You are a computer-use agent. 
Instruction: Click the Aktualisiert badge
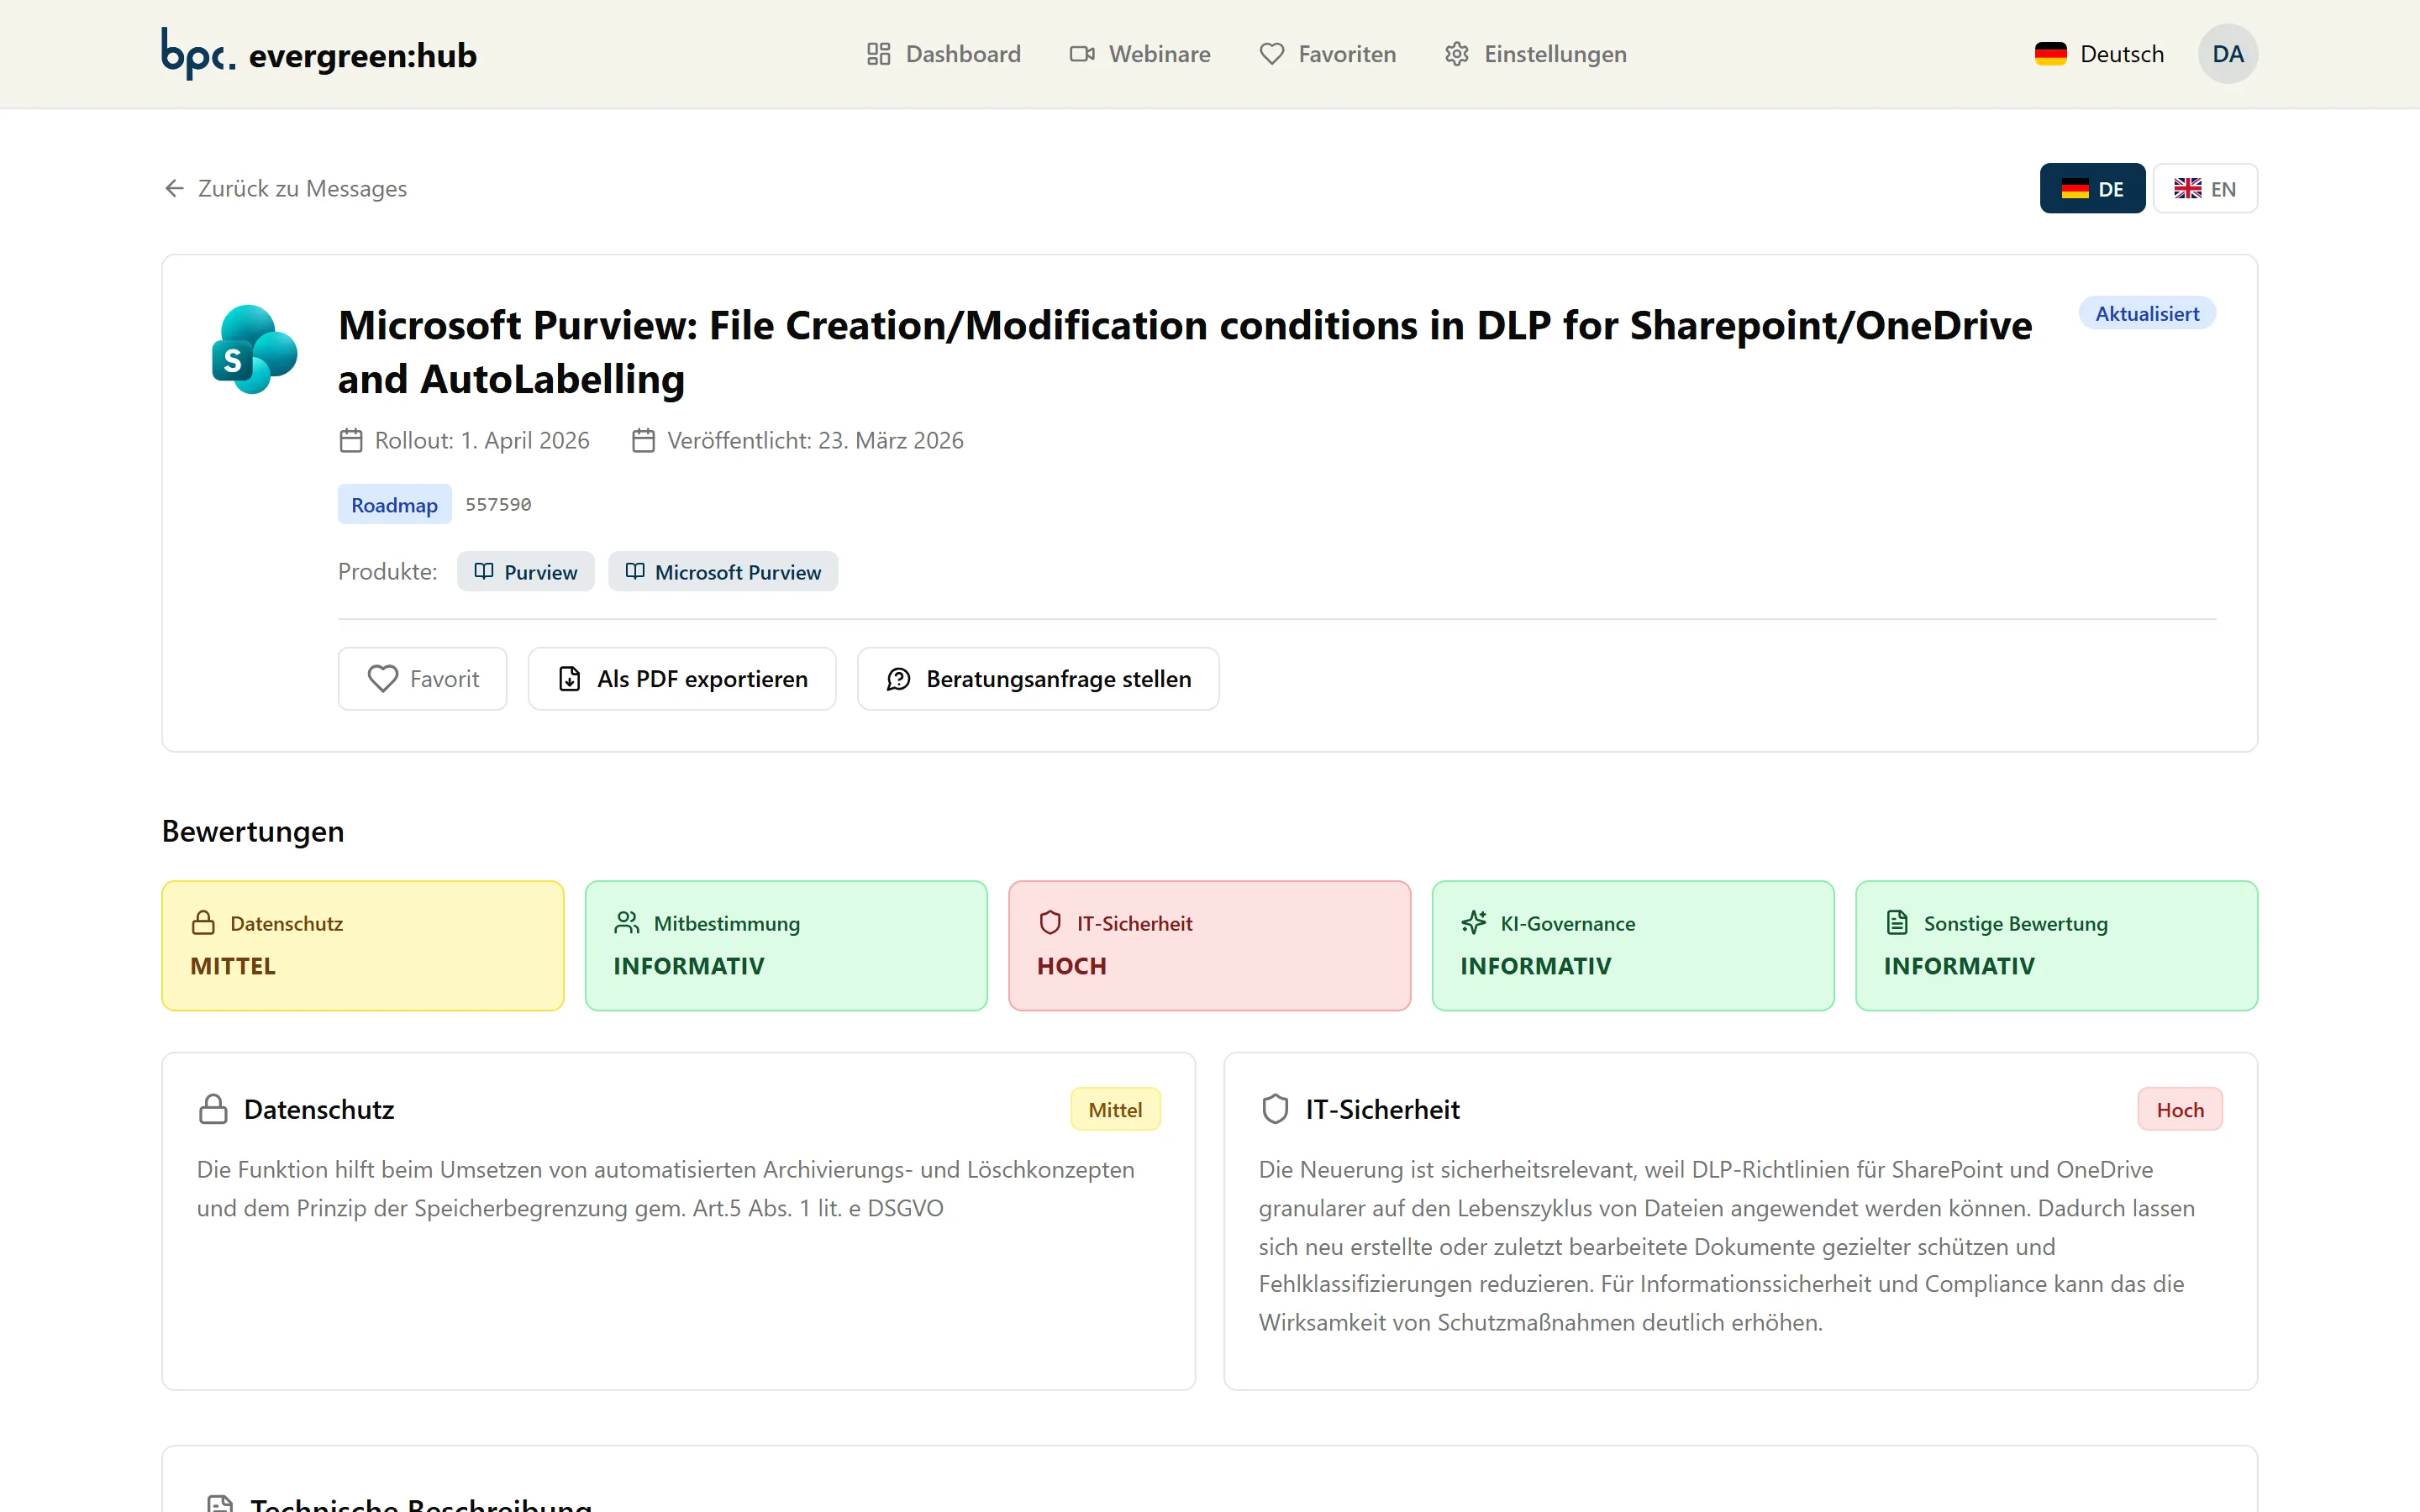[2146, 313]
